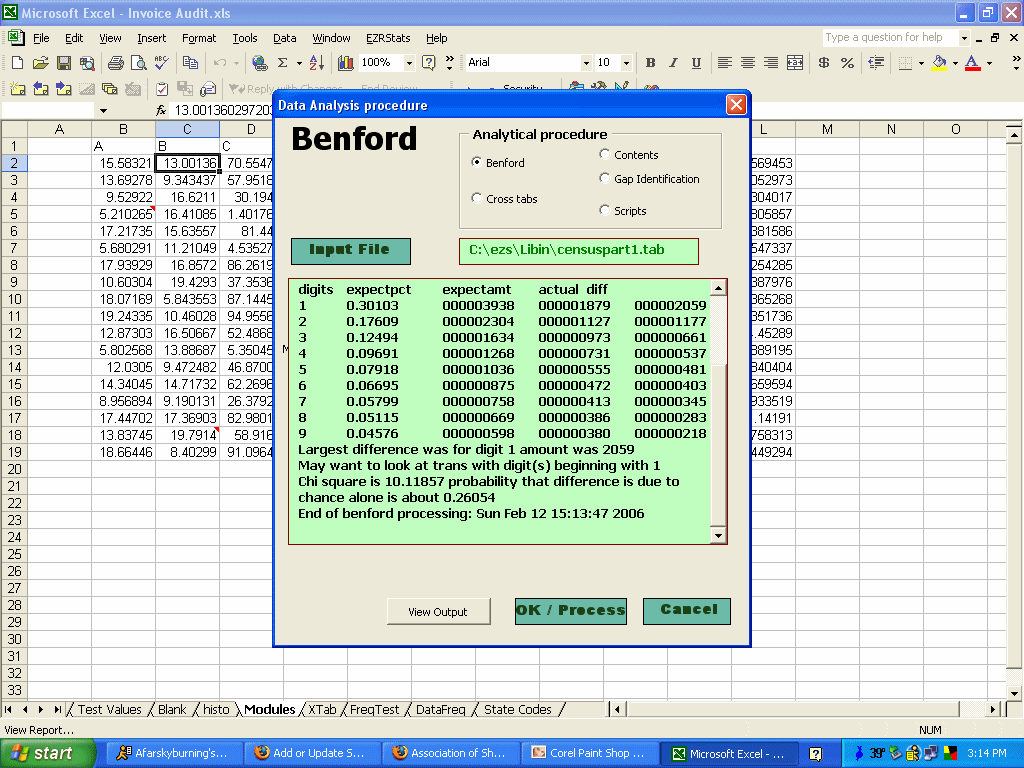
Task: Switch to Corel Paint Shop taskbar item
Action: tap(589, 753)
